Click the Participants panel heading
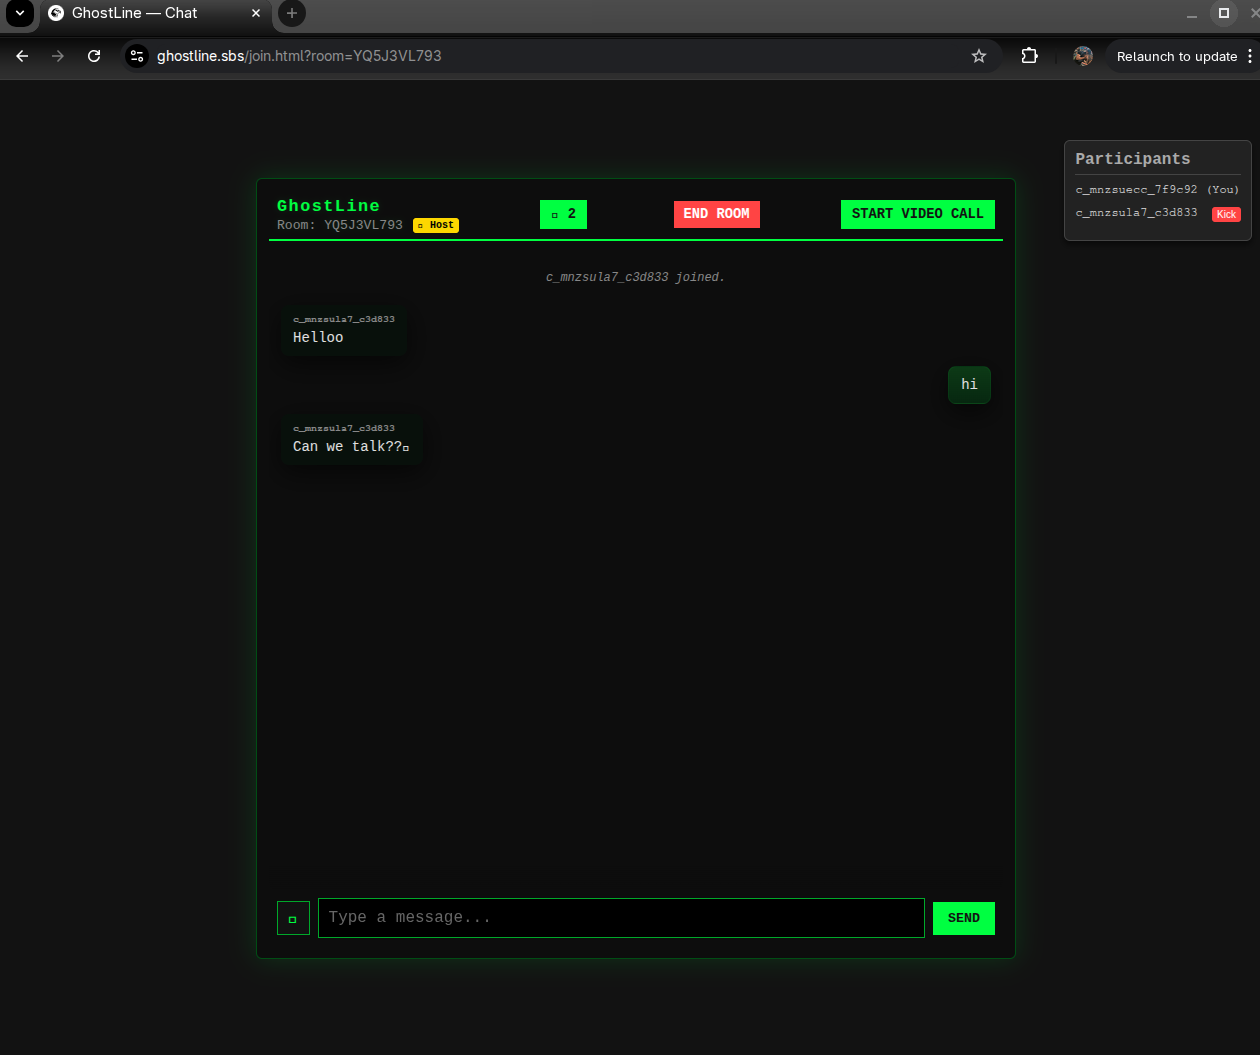This screenshot has height=1055, width=1260. 1133,159
